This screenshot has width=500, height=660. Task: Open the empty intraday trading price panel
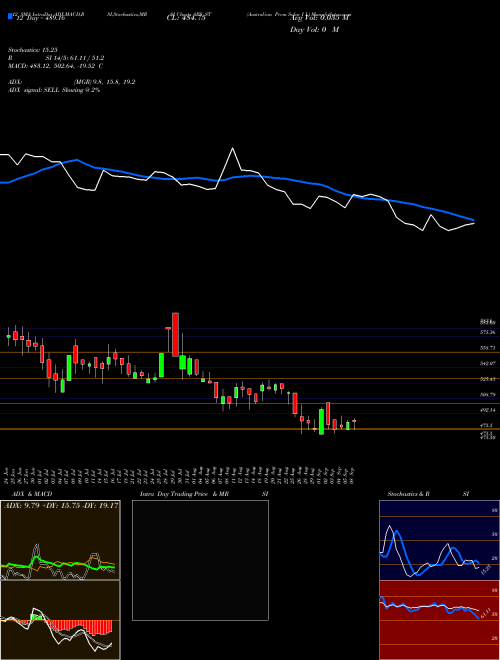click(x=200, y=560)
